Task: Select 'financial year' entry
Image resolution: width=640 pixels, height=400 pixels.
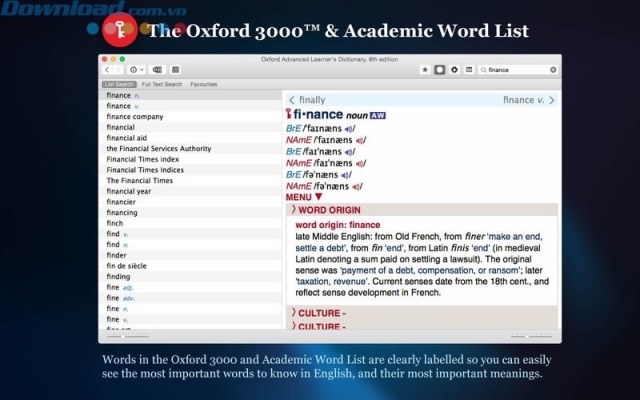Action: [190, 191]
